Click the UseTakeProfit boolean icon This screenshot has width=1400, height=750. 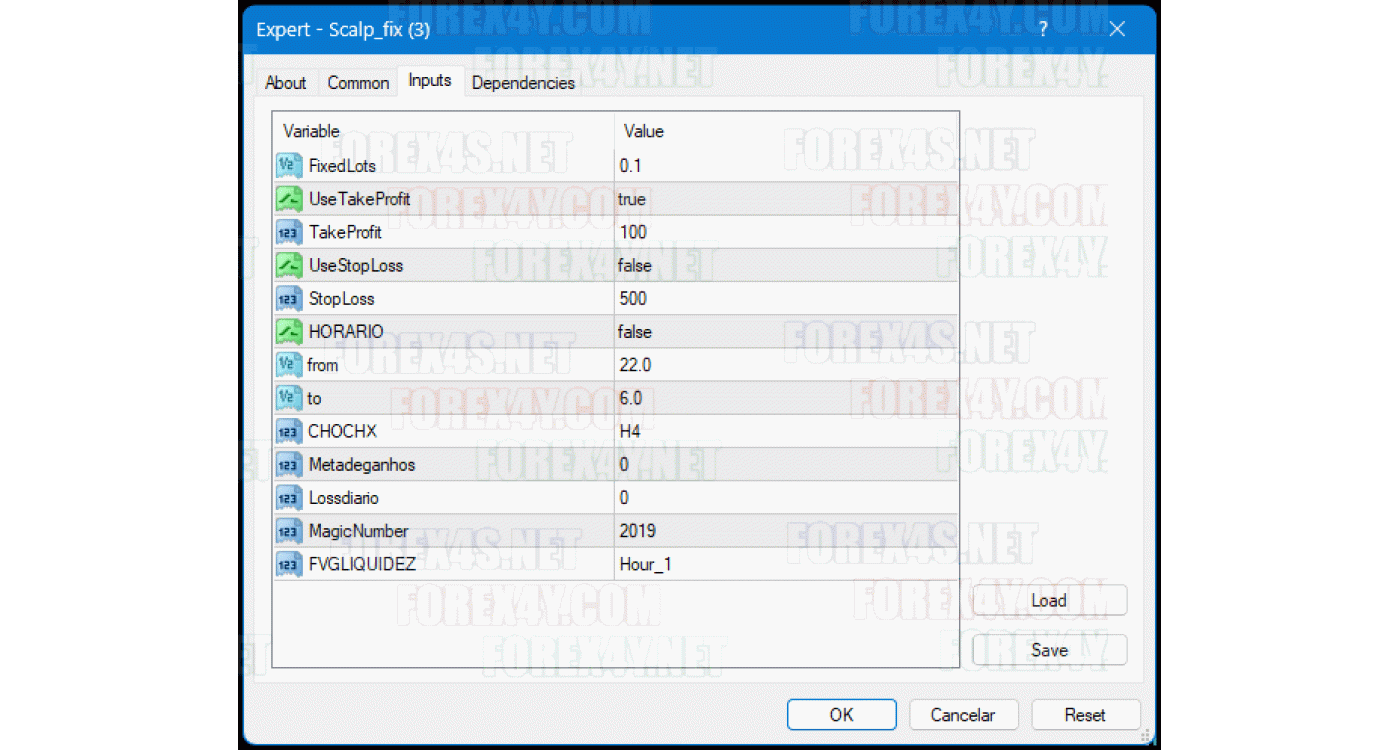[x=289, y=199]
